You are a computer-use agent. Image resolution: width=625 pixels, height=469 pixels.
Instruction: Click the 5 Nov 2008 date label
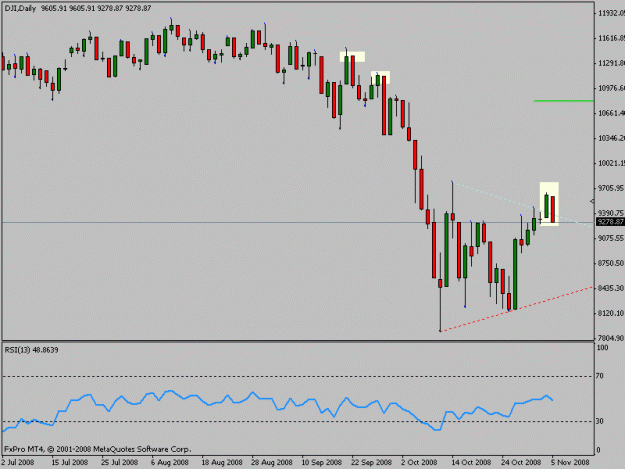pyautogui.click(x=570, y=462)
